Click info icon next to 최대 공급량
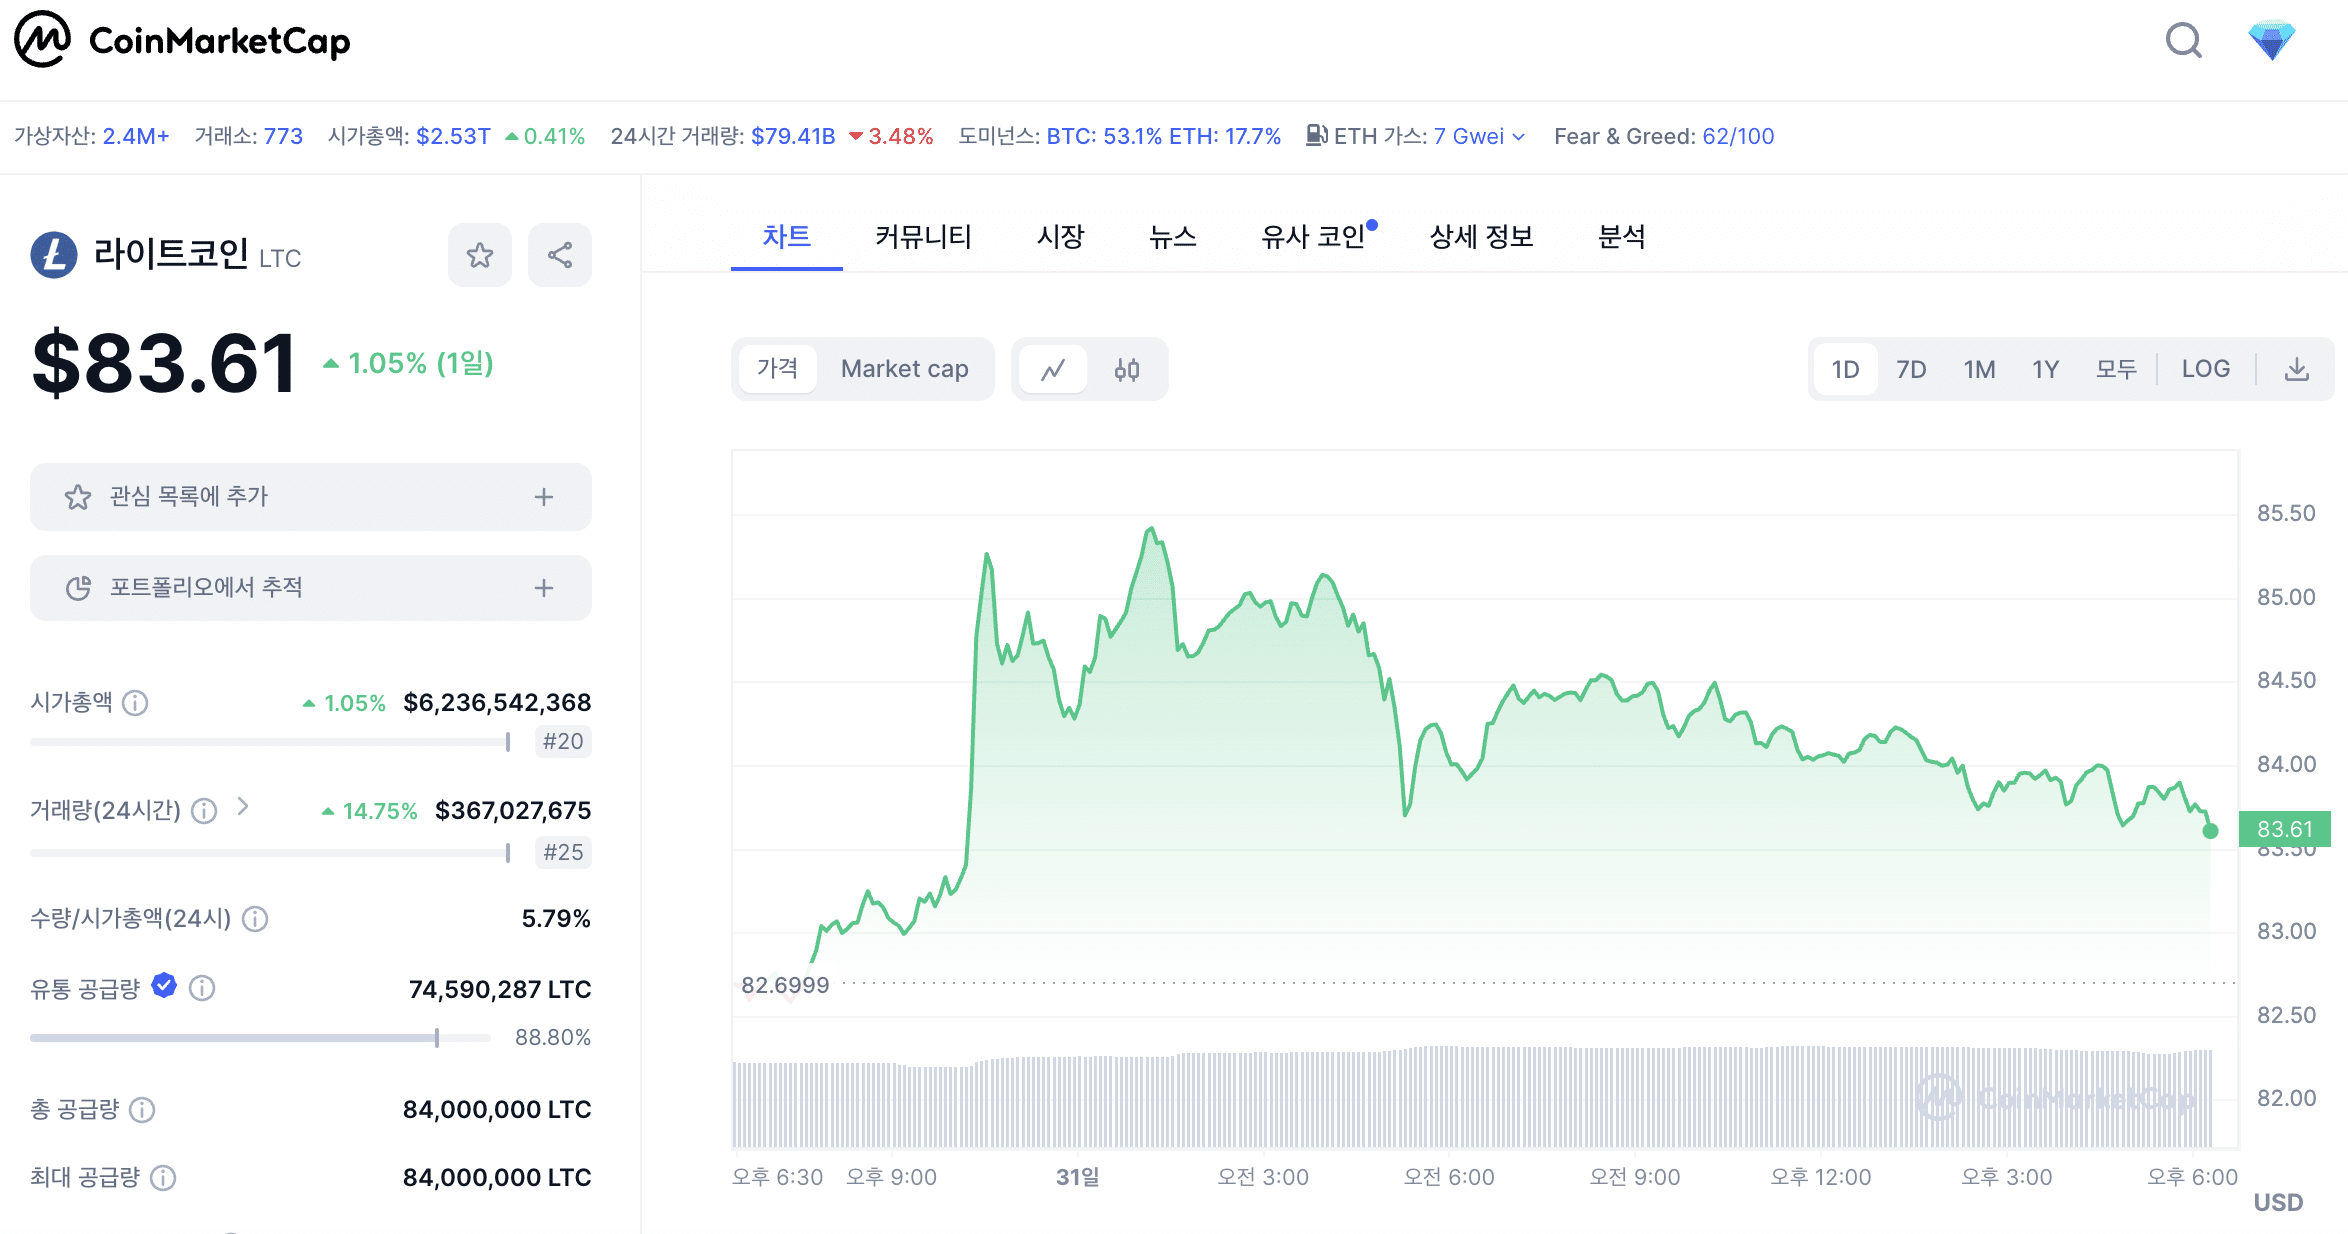The width and height of the screenshot is (2348, 1234). [163, 1178]
